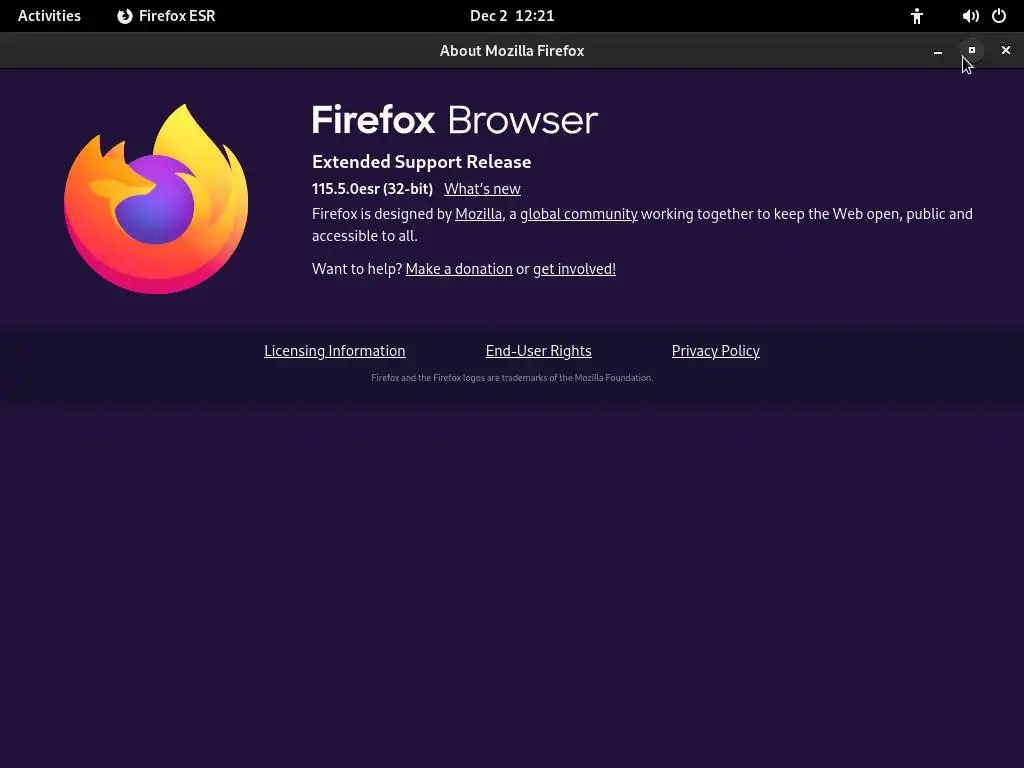Restore the About Mozilla Firefox window size
Screen dimensions: 1024x768
[972, 50]
